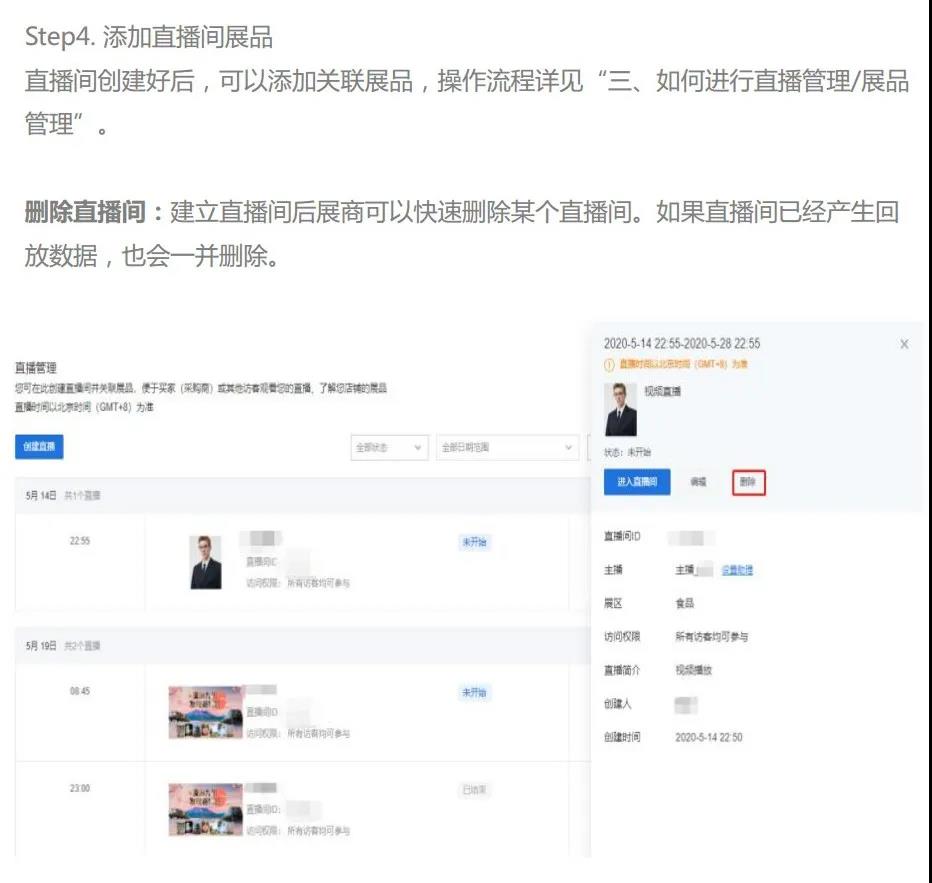This screenshot has width=932, height=883.
Task: Click 直播简介 value 视频播放
Action: [x=694, y=670]
